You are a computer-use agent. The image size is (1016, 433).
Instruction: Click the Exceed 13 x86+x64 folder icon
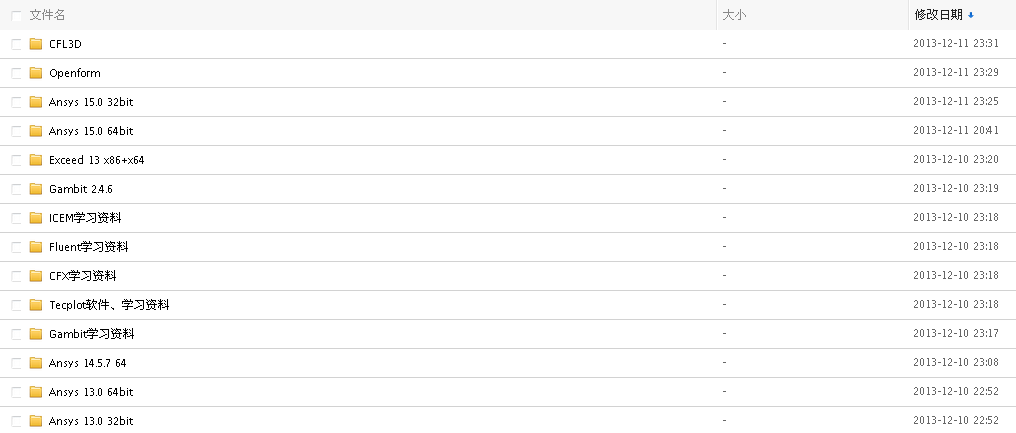pos(36,160)
